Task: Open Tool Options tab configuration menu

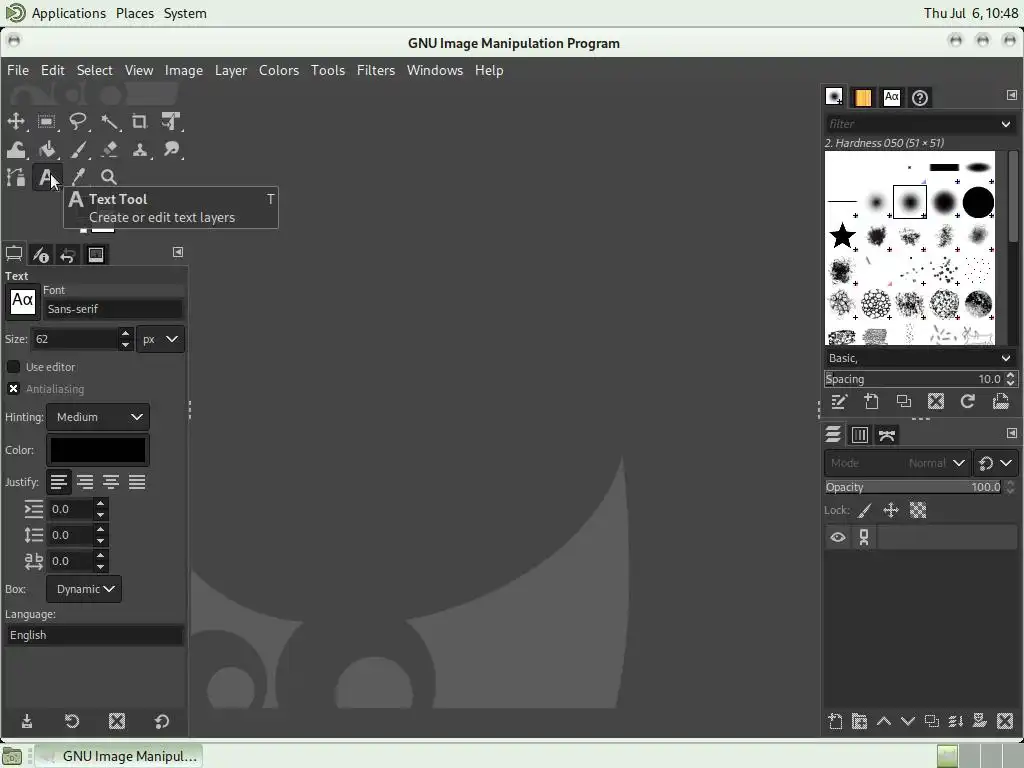Action: click(x=178, y=252)
